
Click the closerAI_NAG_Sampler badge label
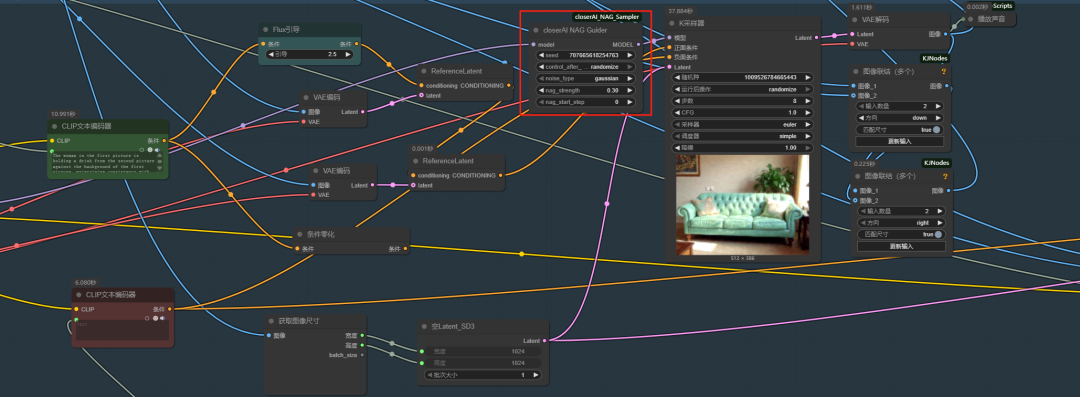click(x=607, y=17)
